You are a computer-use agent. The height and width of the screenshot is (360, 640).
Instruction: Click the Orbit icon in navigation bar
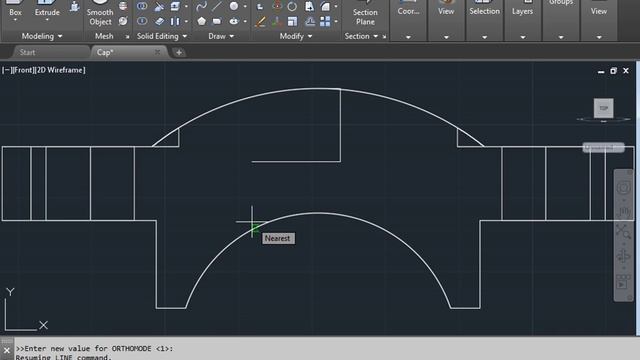coord(623,256)
